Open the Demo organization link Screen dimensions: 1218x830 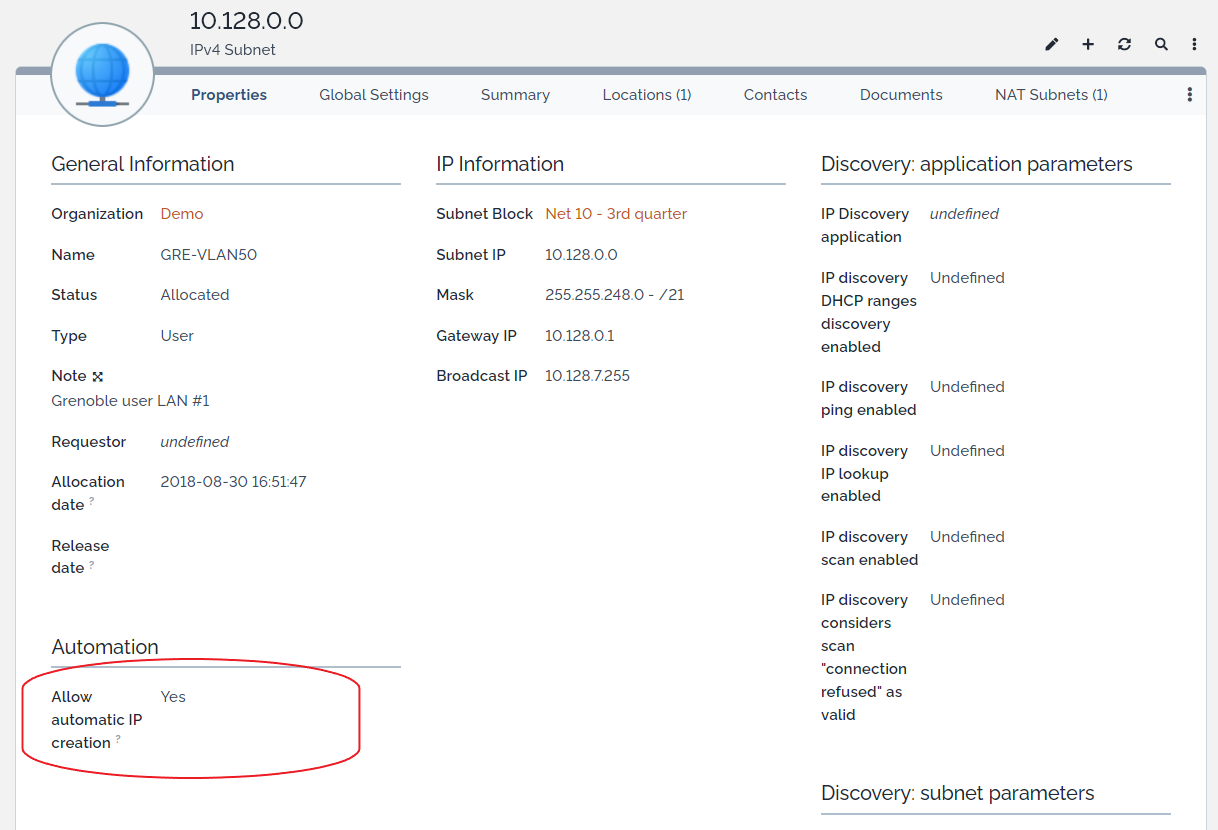[x=181, y=214]
